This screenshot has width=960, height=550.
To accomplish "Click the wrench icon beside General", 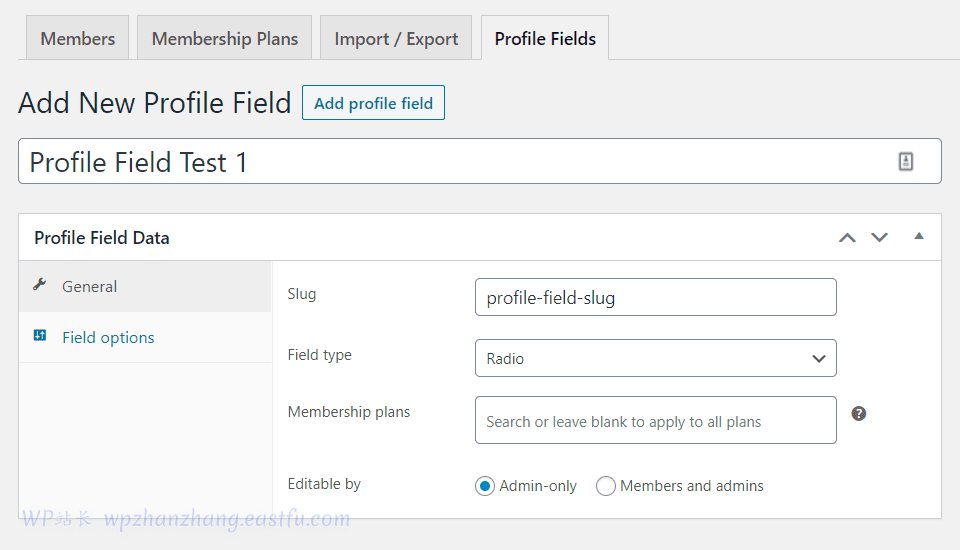I will (x=40, y=285).
